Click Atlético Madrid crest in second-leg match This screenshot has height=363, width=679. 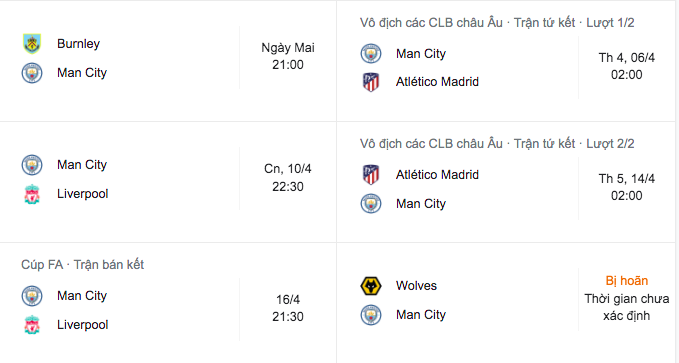371,175
